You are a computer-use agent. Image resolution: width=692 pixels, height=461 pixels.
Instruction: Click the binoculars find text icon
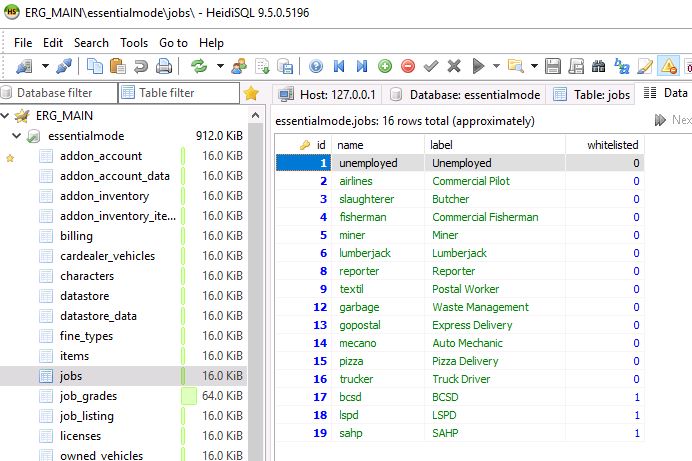click(598, 67)
